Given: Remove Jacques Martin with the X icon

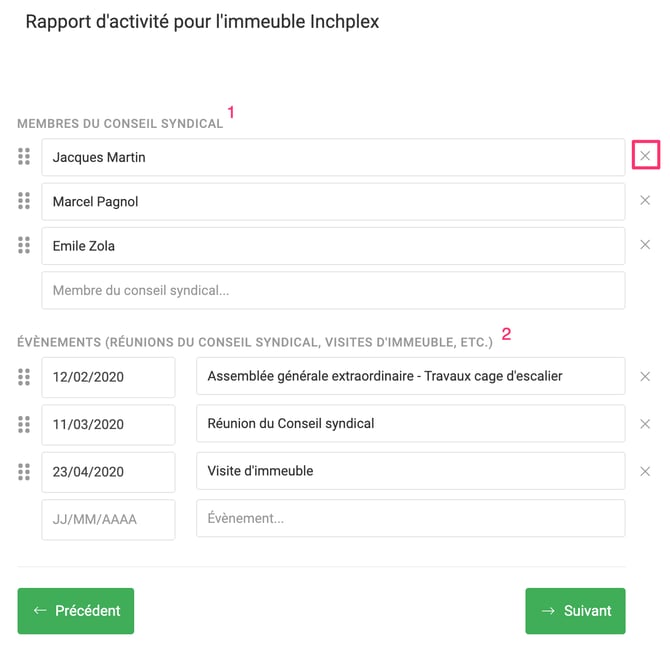Looking at the screenshot, I should point(645,156).
